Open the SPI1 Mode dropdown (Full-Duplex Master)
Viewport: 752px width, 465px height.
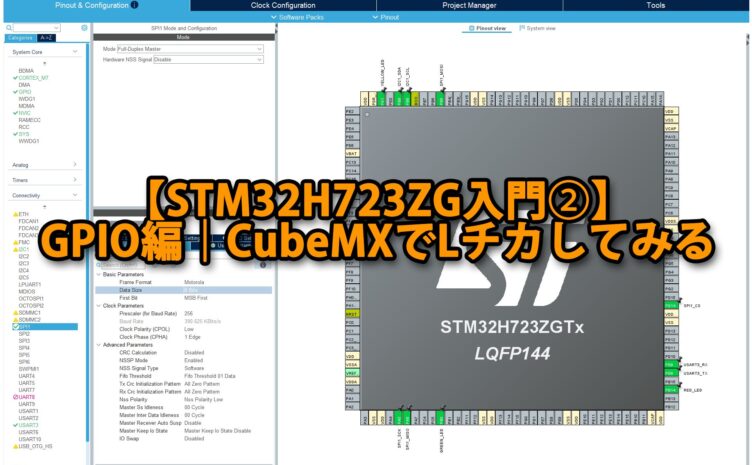(x=189, y=48)
